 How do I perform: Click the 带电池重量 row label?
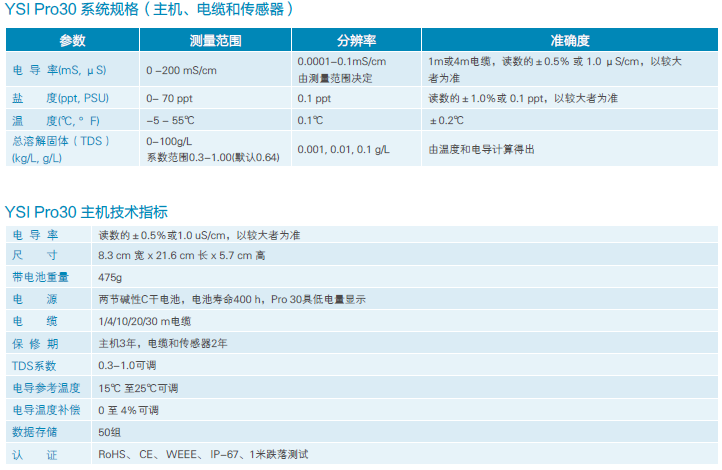pyautogui.click(x=41, y=277)
